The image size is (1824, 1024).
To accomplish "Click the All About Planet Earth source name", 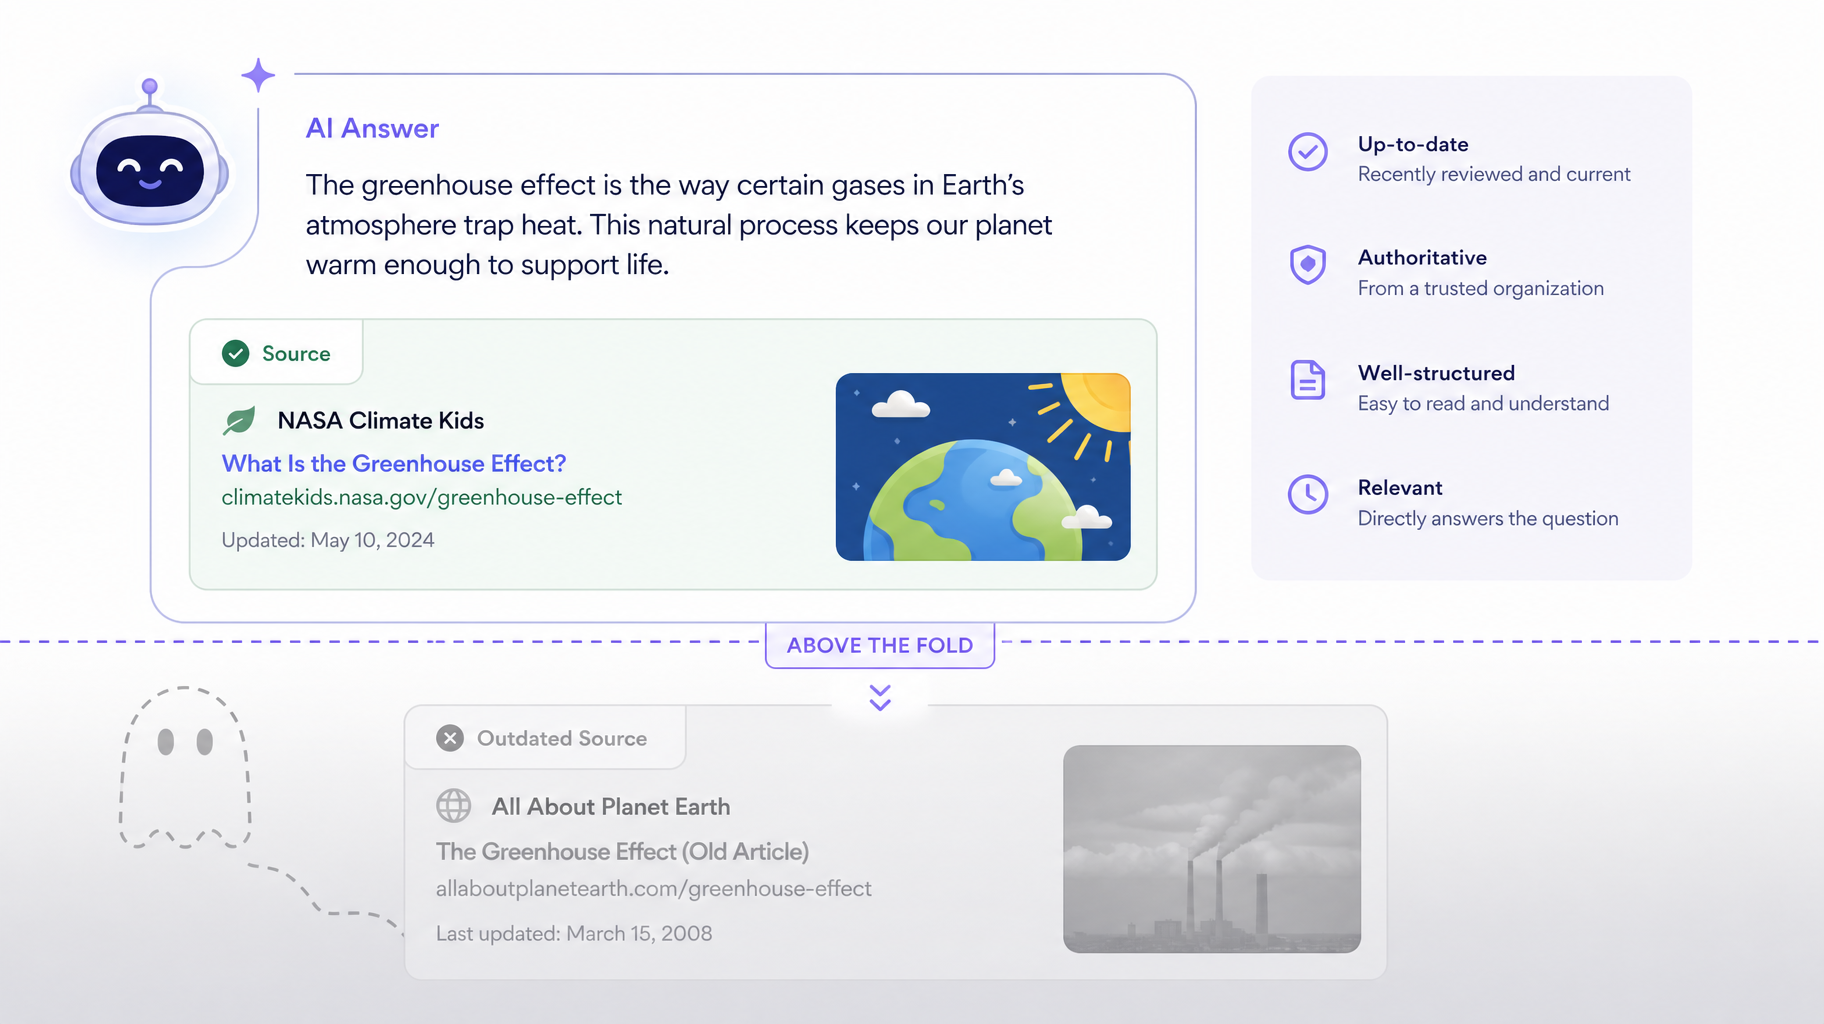I will pyautogui.click(x=611, y=807).
